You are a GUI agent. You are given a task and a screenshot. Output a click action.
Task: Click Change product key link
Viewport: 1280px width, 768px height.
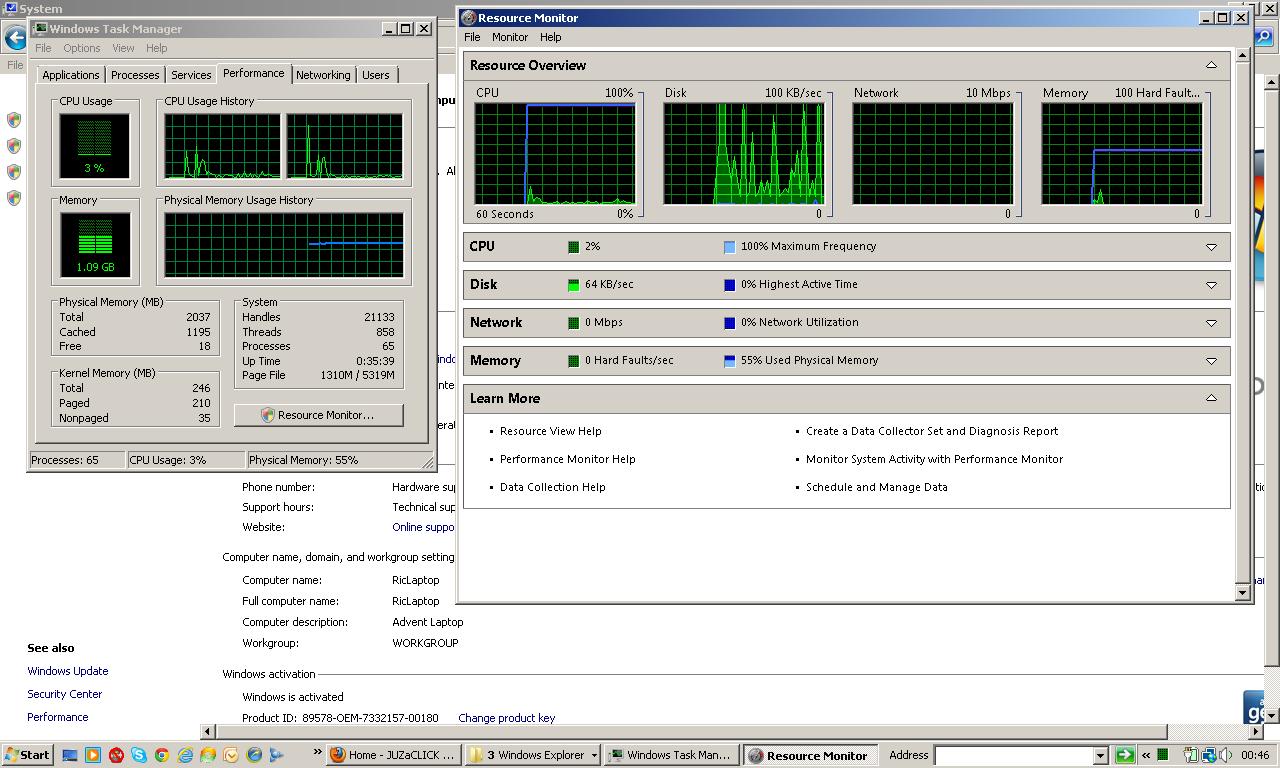click(x=507, y=718)
